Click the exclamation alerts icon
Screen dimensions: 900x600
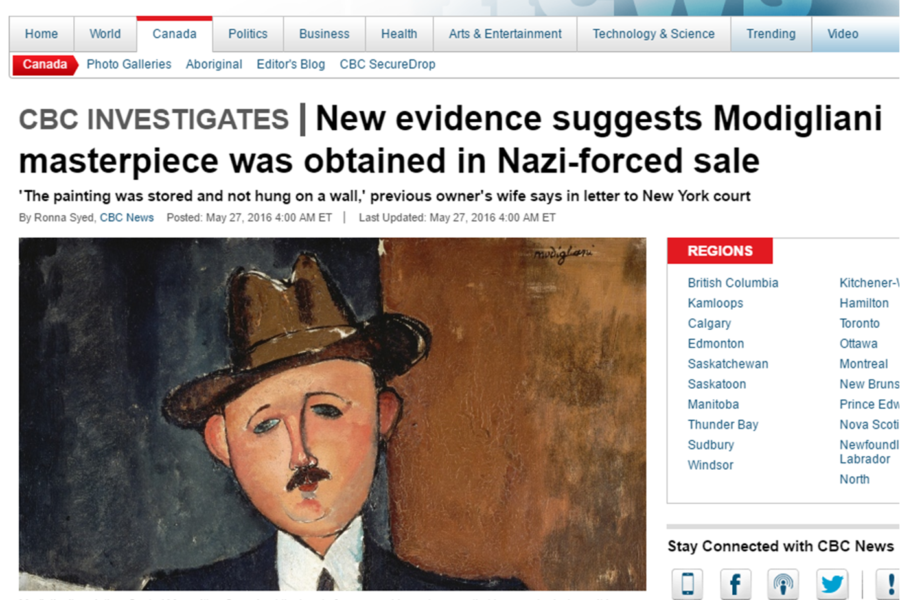[x=889, y=584]
